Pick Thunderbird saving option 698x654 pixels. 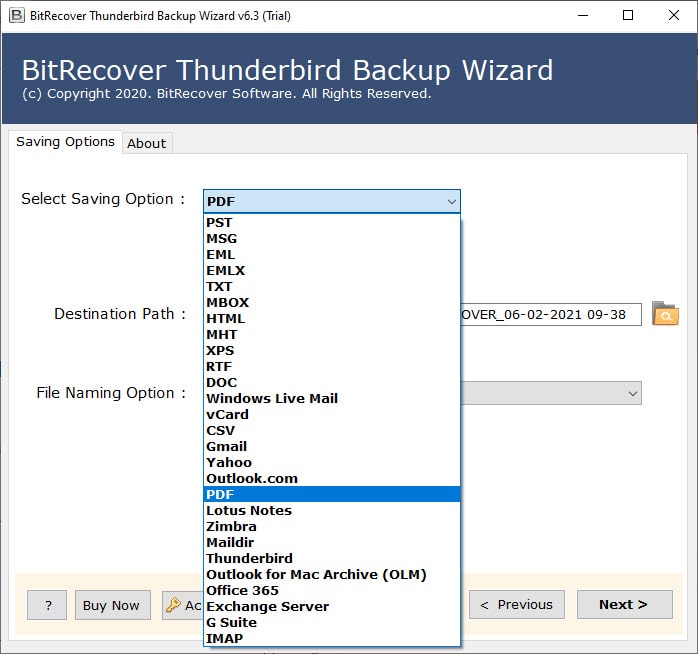(332, 559)
